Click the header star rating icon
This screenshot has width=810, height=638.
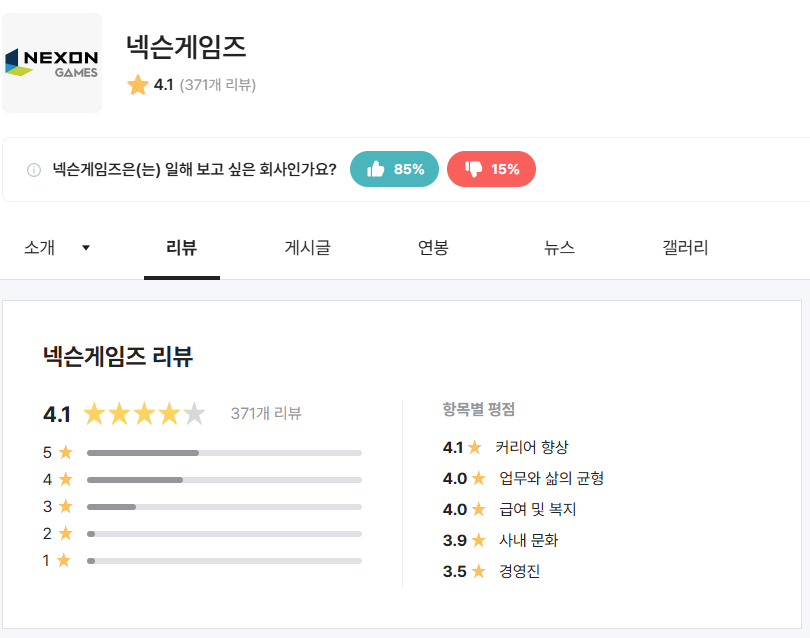click(x=138, y=86)
